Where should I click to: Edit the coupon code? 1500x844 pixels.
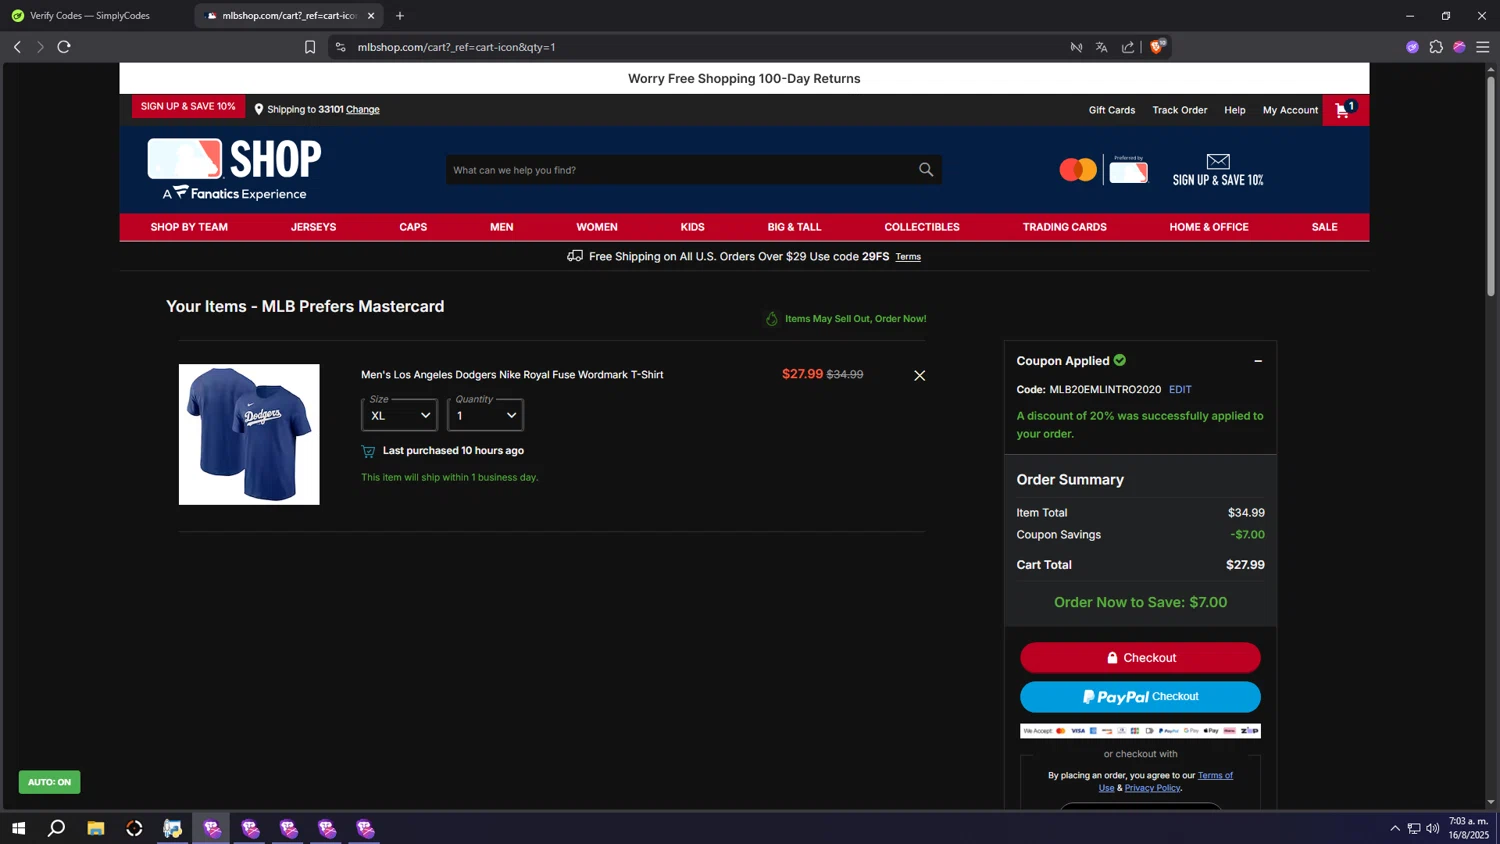(x=1180, y=390)
